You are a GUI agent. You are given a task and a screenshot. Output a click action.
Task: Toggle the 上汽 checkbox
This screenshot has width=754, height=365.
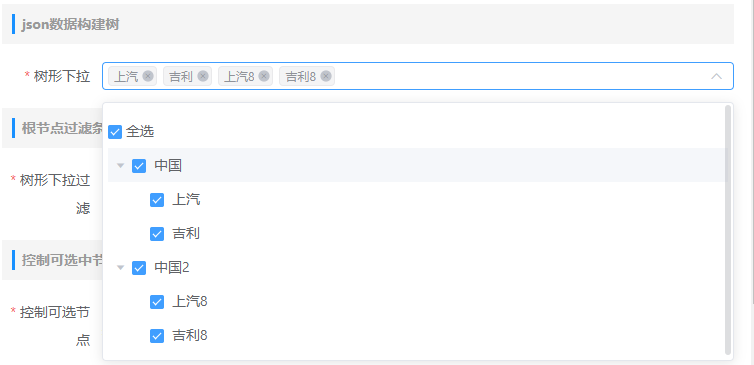[157, 200]
